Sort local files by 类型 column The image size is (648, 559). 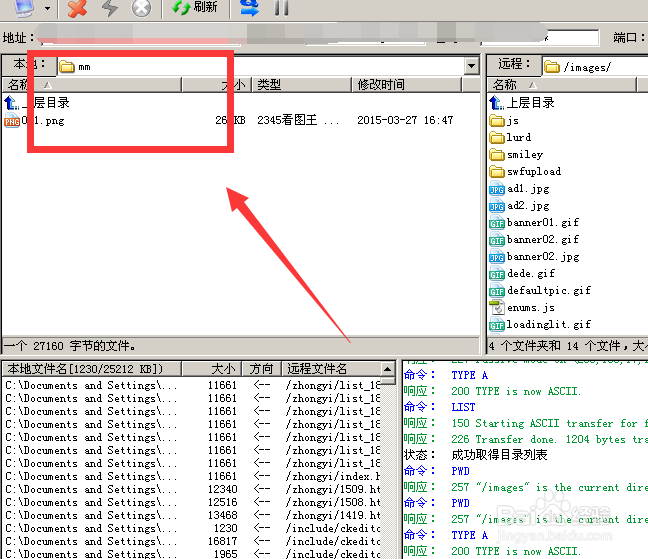coord(301,85)
